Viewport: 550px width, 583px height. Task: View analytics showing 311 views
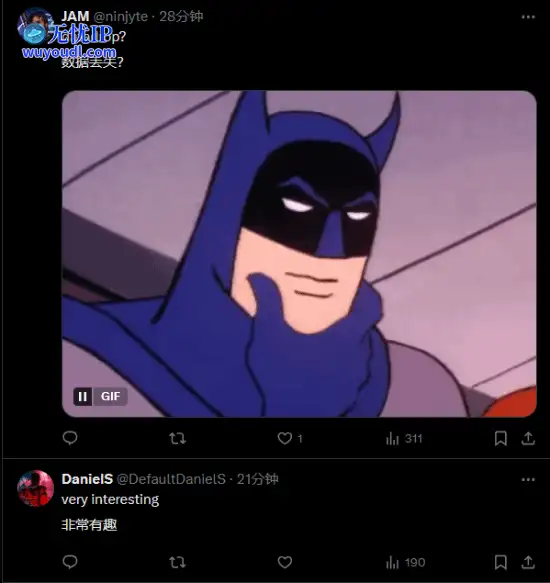pos(404,439)
